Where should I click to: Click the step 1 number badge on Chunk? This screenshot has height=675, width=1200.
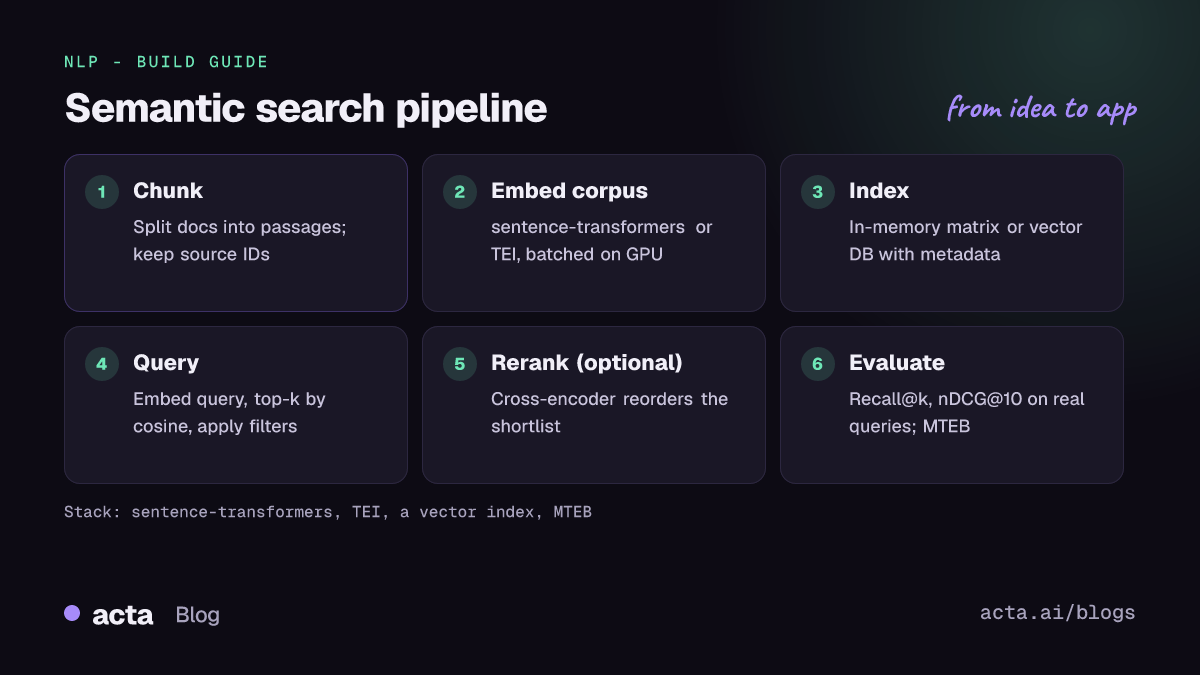(101, 191)
